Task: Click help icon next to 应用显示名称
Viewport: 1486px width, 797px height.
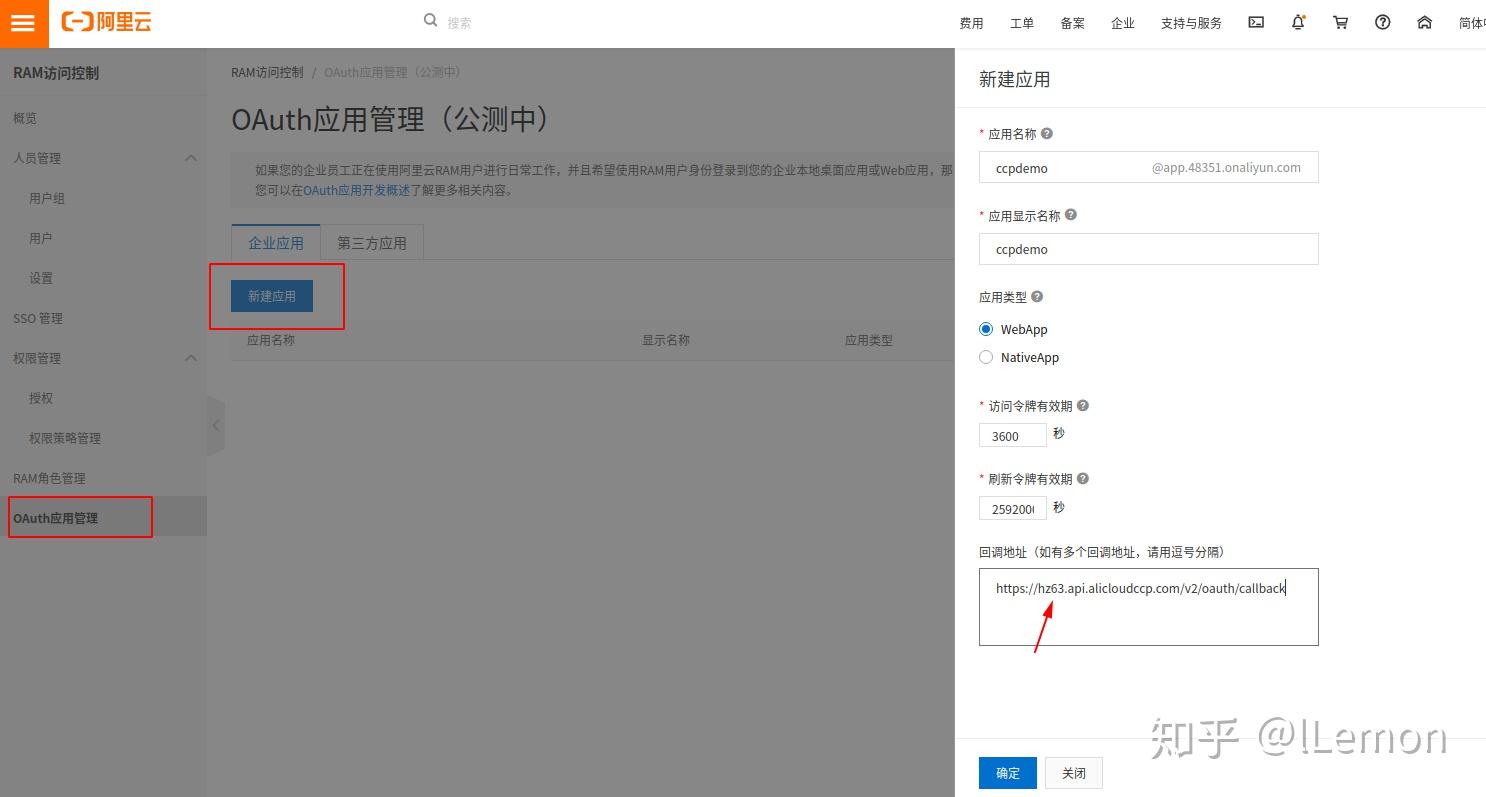Action: (1071, 215)
